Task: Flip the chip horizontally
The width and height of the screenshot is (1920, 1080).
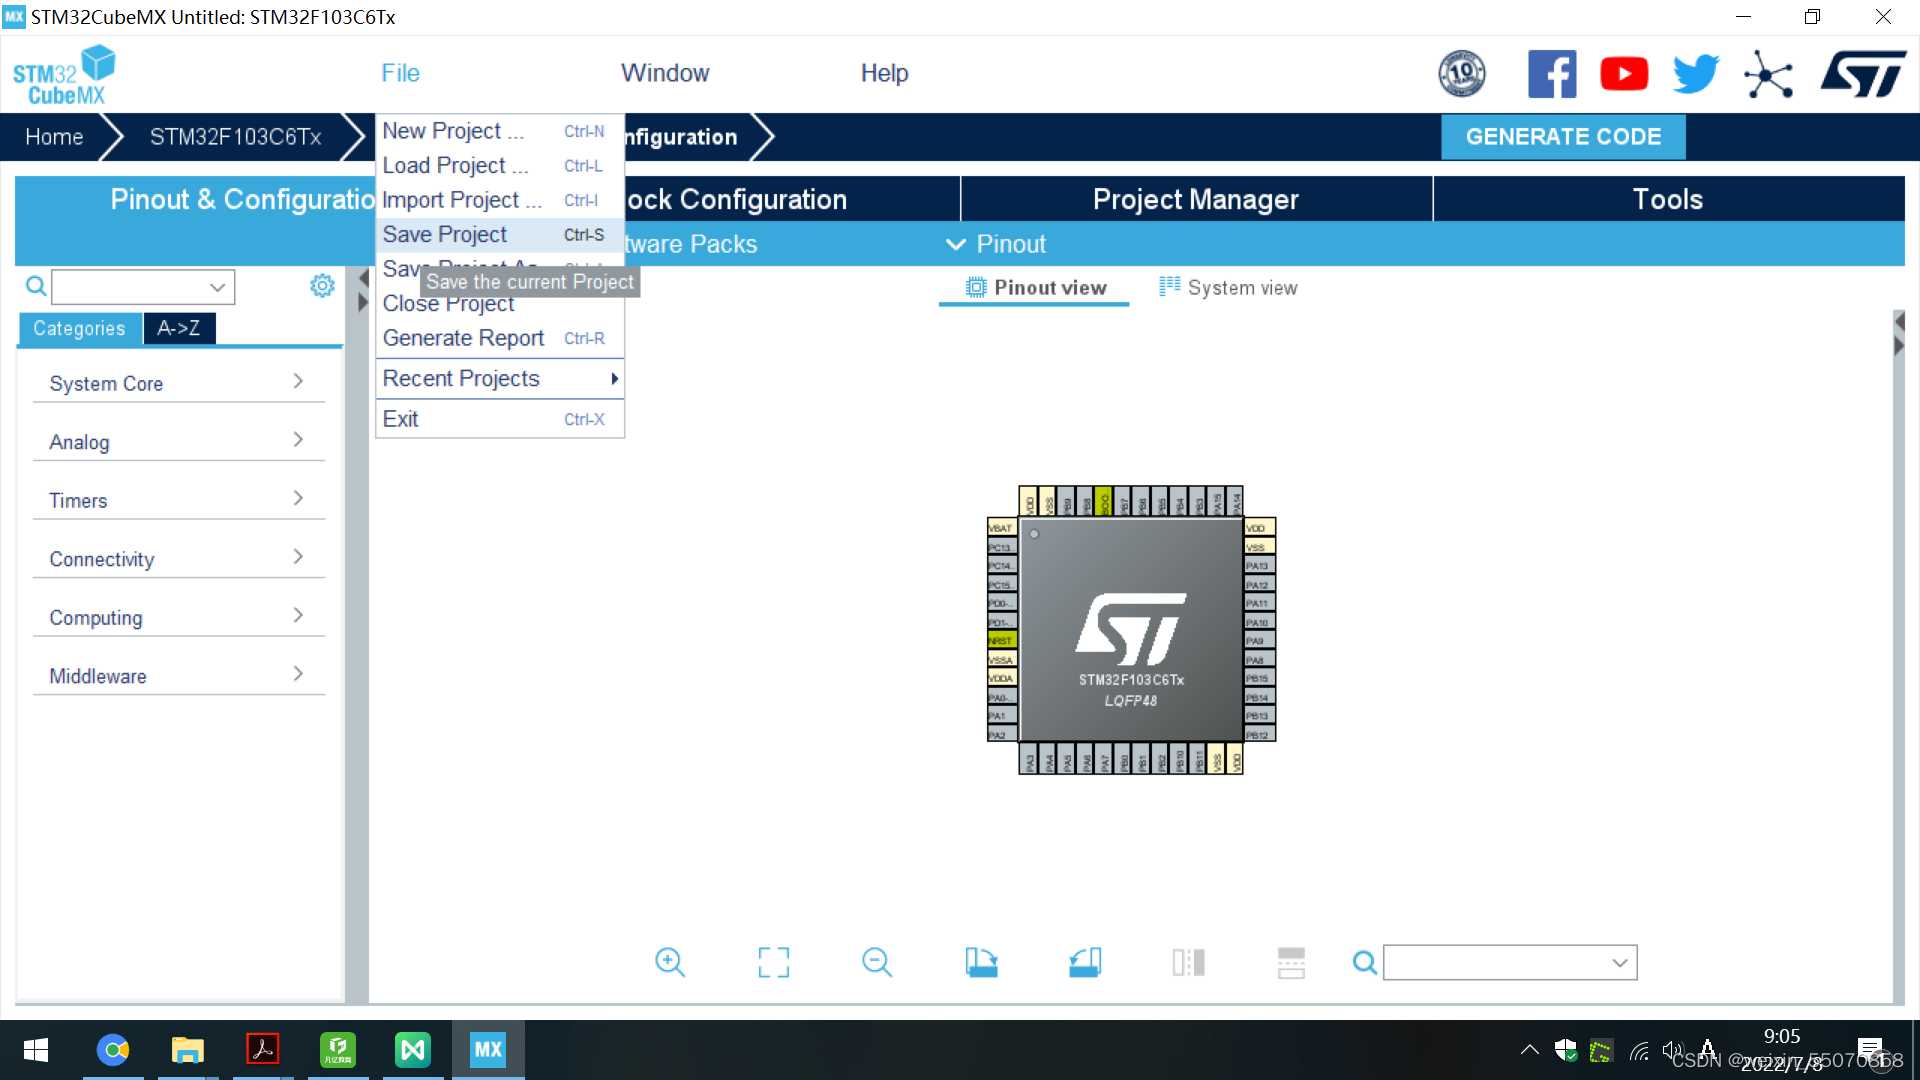Action: tap(1189, 962)
